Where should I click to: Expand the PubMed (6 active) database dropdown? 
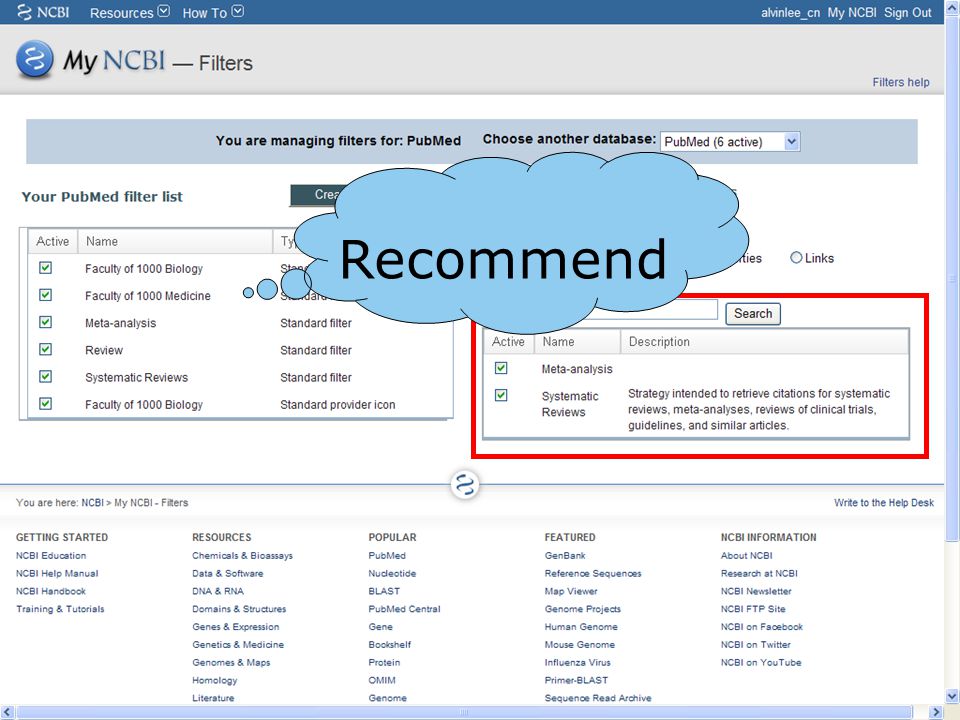[x=730, y=141]
